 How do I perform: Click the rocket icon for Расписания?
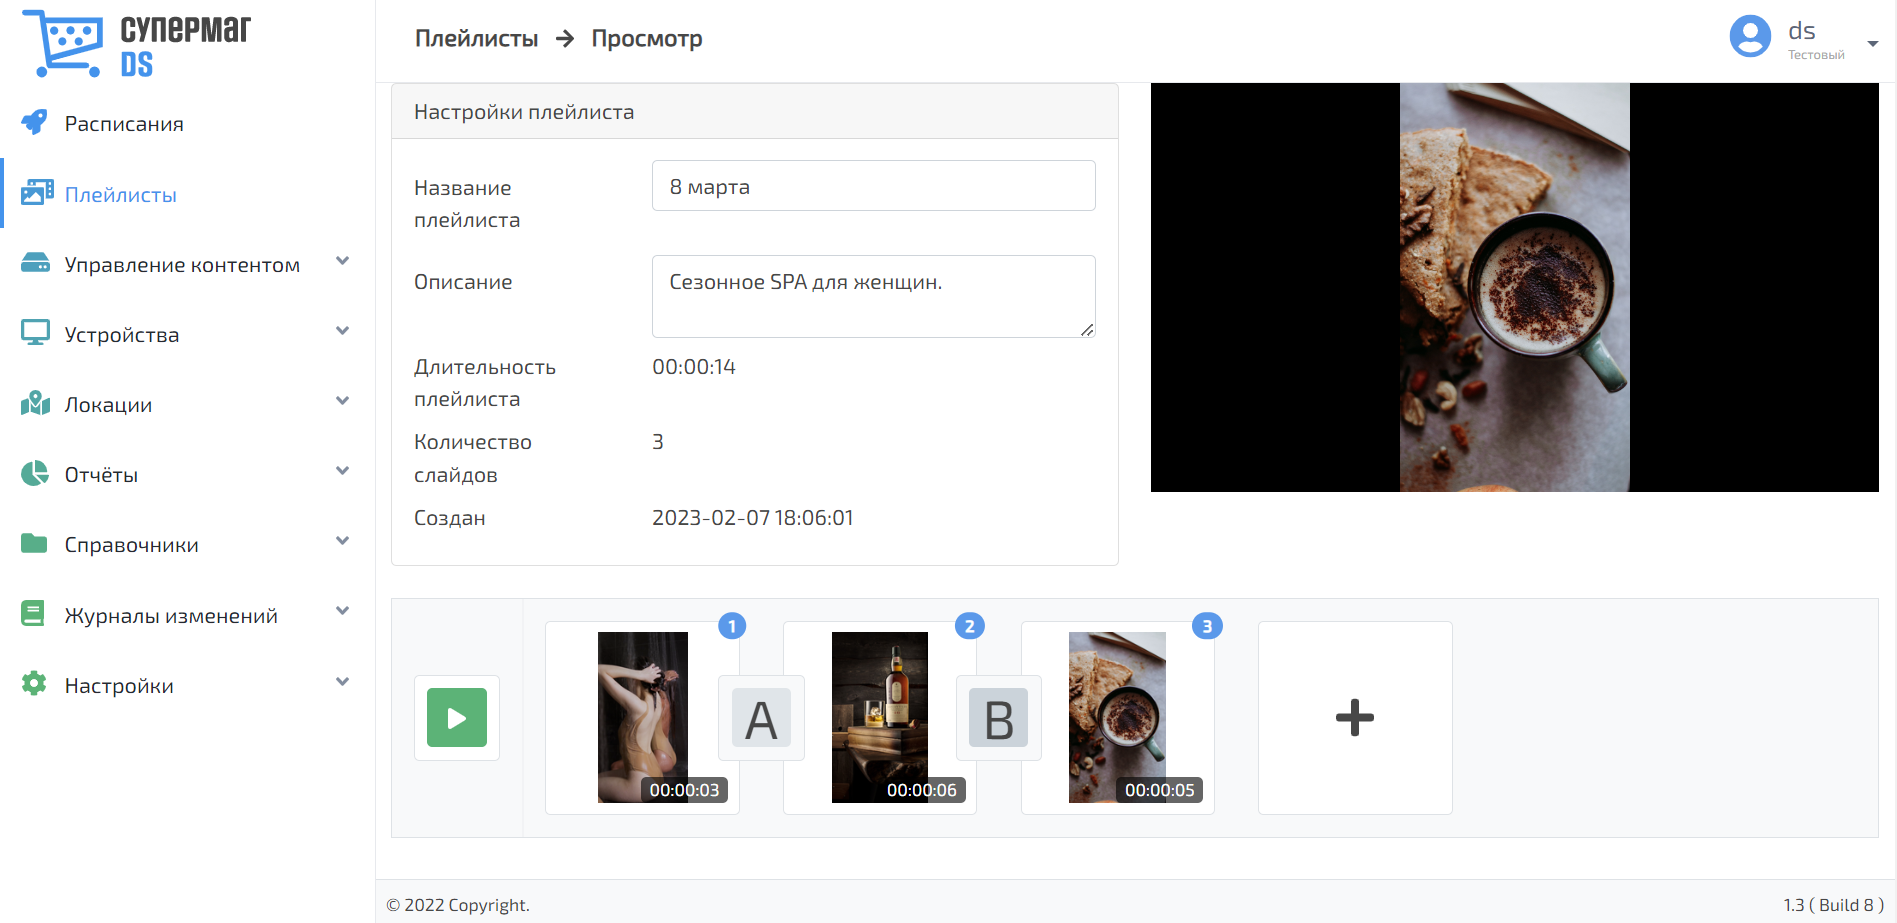click(35, 123)
